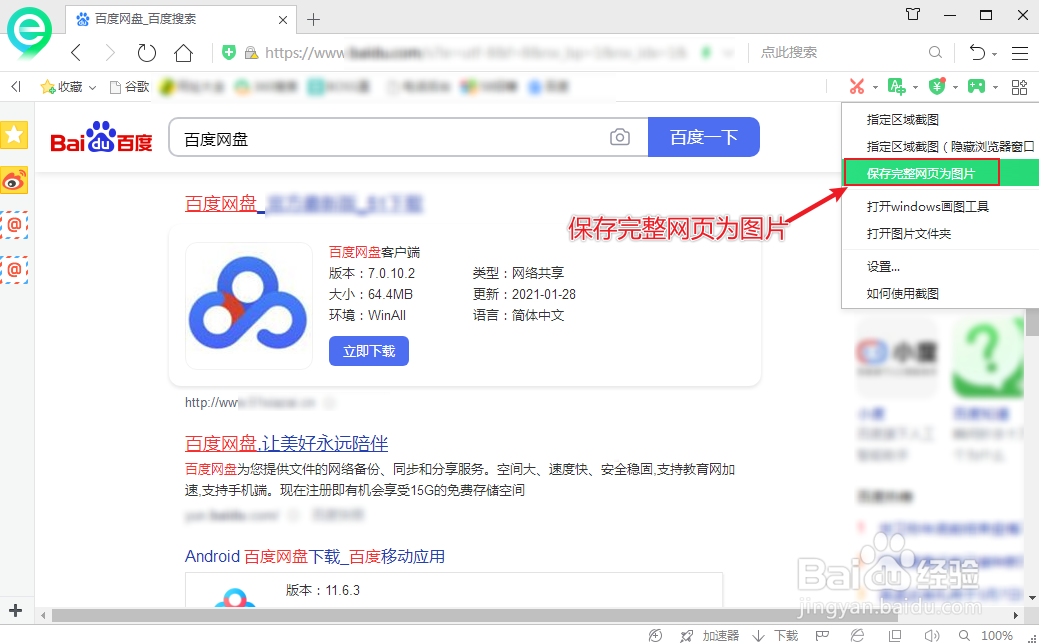Go back with the browser back arrow
Viewport: 1039px width, 643px height.
76,52
